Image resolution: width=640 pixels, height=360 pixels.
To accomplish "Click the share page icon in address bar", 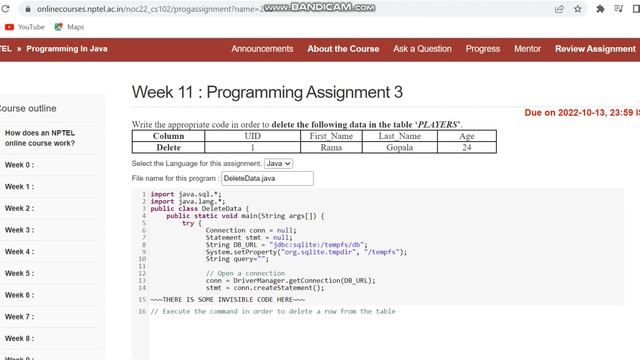I will coord(559,9).
